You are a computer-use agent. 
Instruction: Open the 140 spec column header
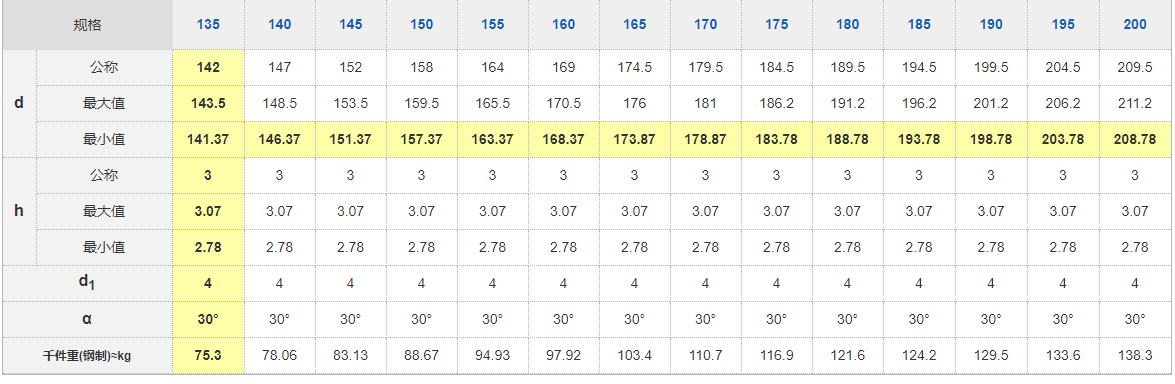pyautogui.click(x=280, y=25)
